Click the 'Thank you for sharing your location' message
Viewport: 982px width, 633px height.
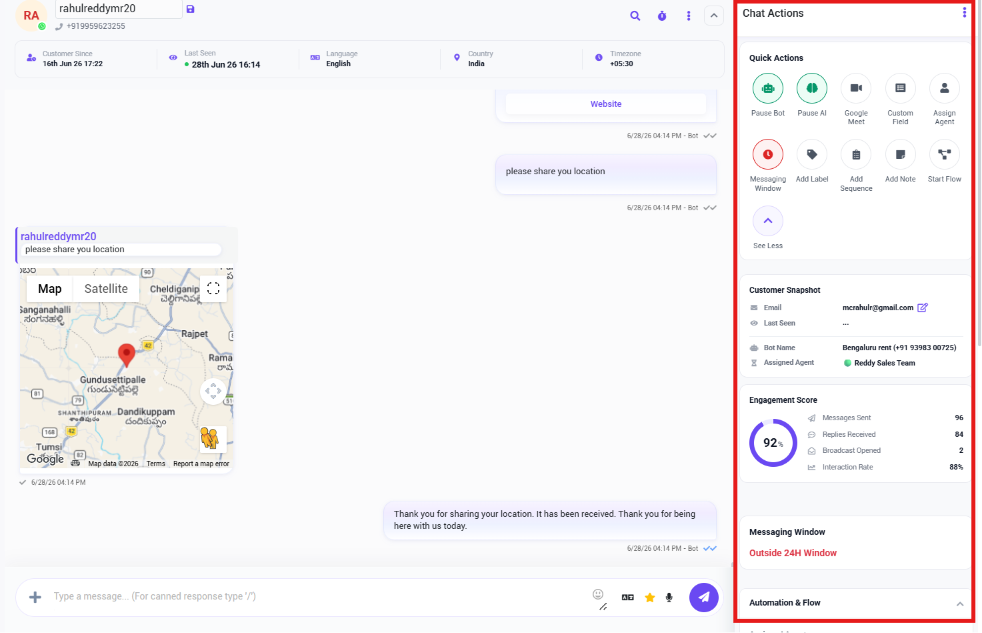pyautogui.click(x=550, y=520)
